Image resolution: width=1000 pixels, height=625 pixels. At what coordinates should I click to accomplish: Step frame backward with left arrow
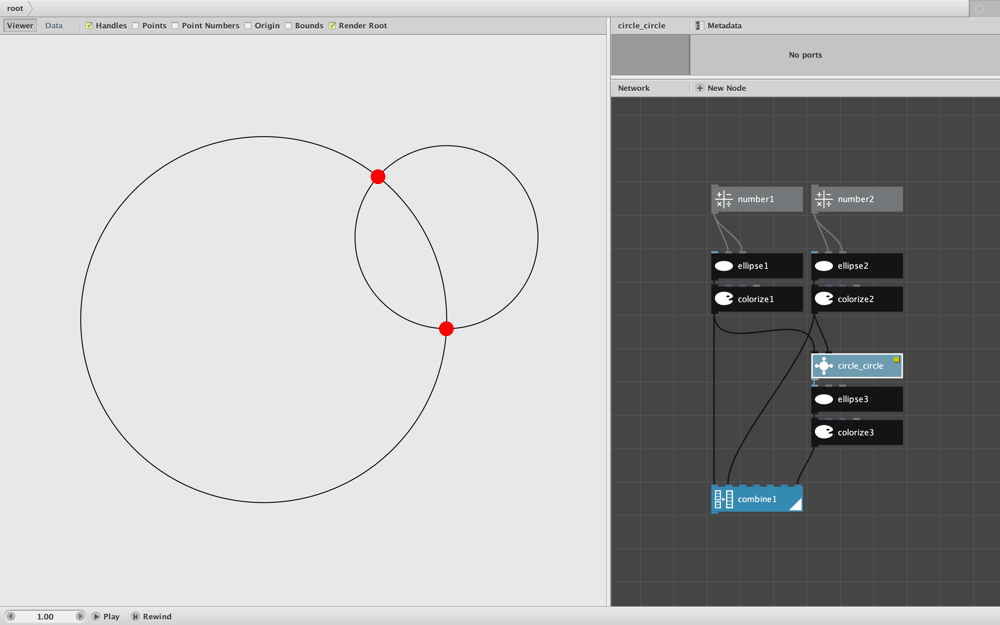pos(10,617)
